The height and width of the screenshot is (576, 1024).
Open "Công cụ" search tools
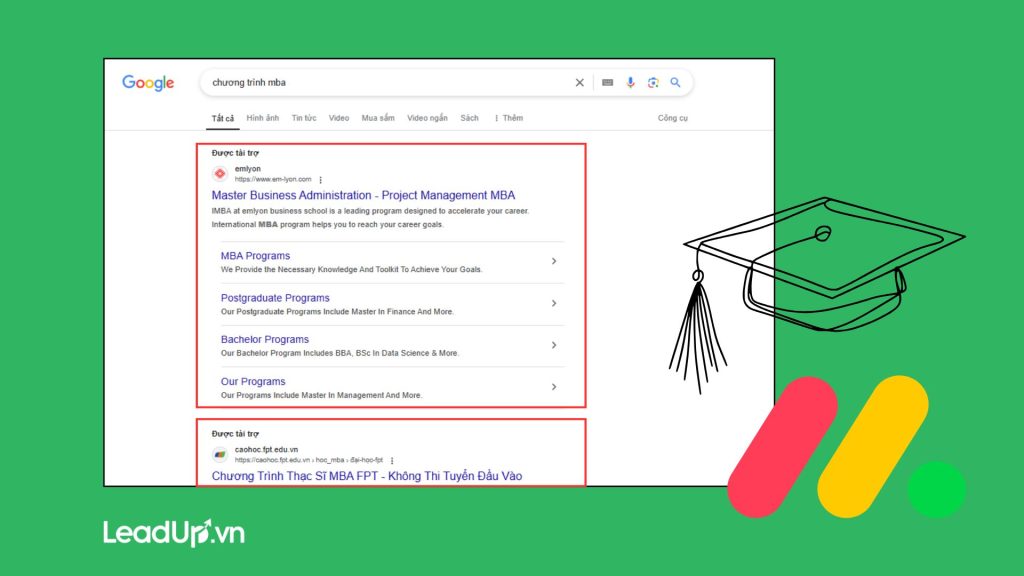pyautogui.click(x=673, y=118)
